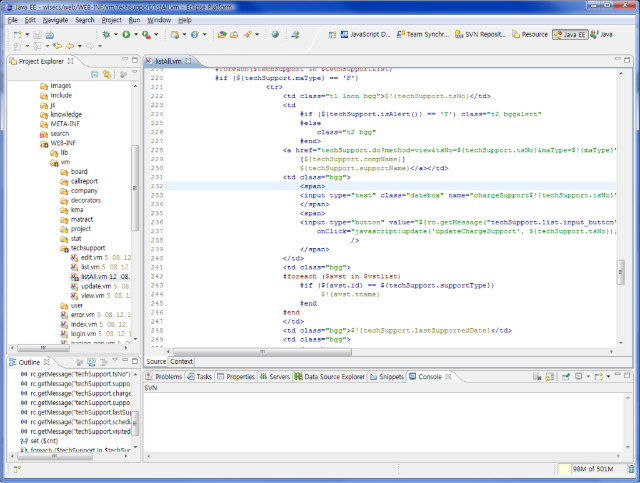The image size is (640, 483).
Task: Switch to the Resource perspective
Action: tap(530, 35)
